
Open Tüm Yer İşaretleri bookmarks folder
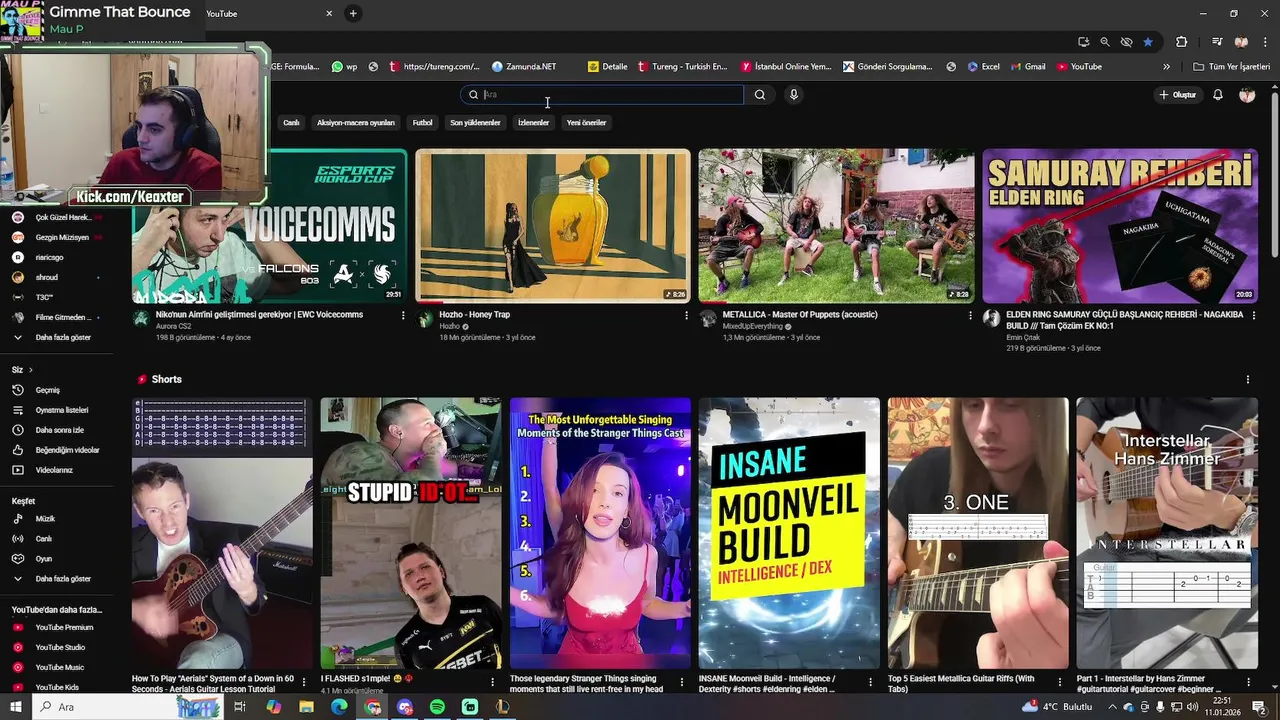pyautogui.click(x=1231, y=67)
